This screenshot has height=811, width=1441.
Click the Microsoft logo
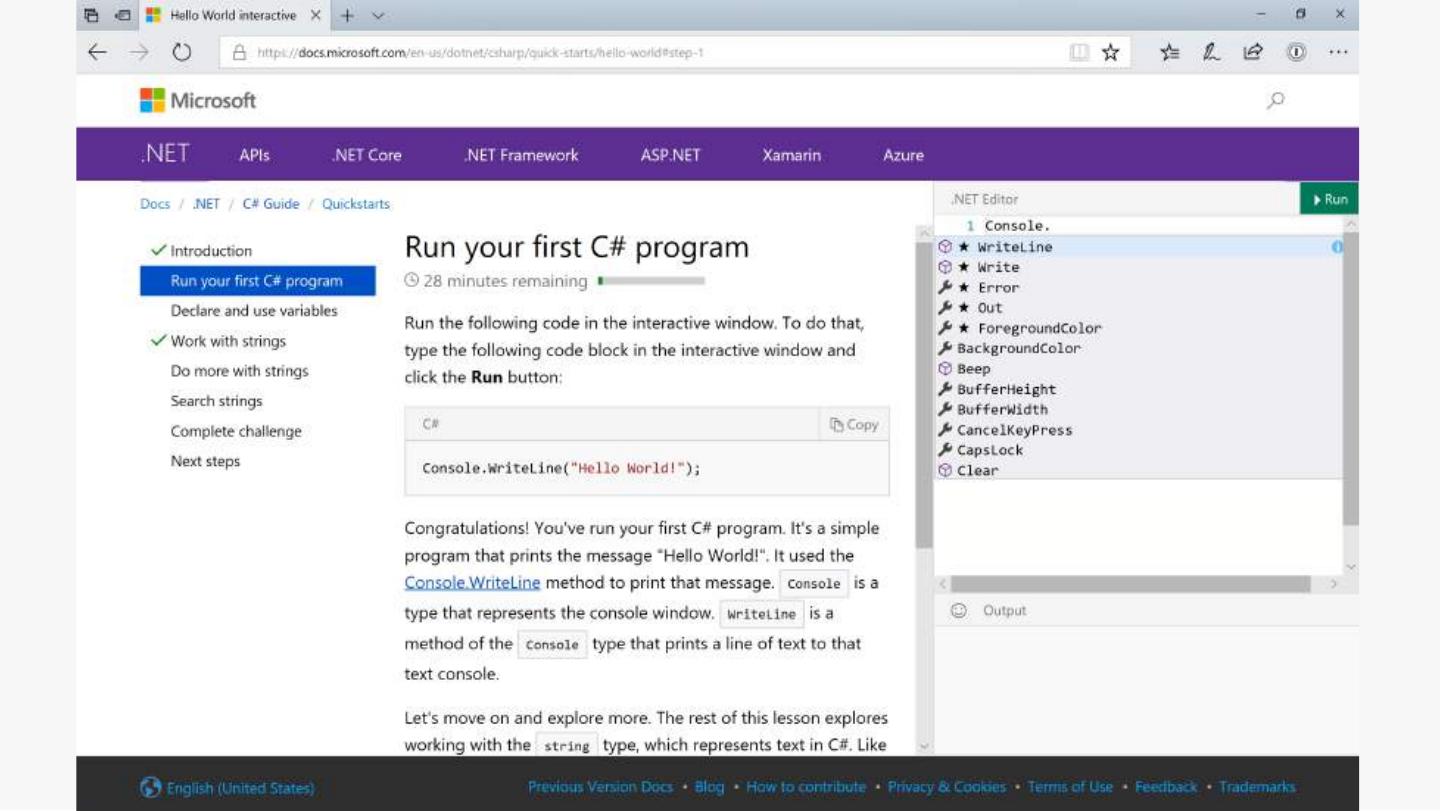point(198,100)
